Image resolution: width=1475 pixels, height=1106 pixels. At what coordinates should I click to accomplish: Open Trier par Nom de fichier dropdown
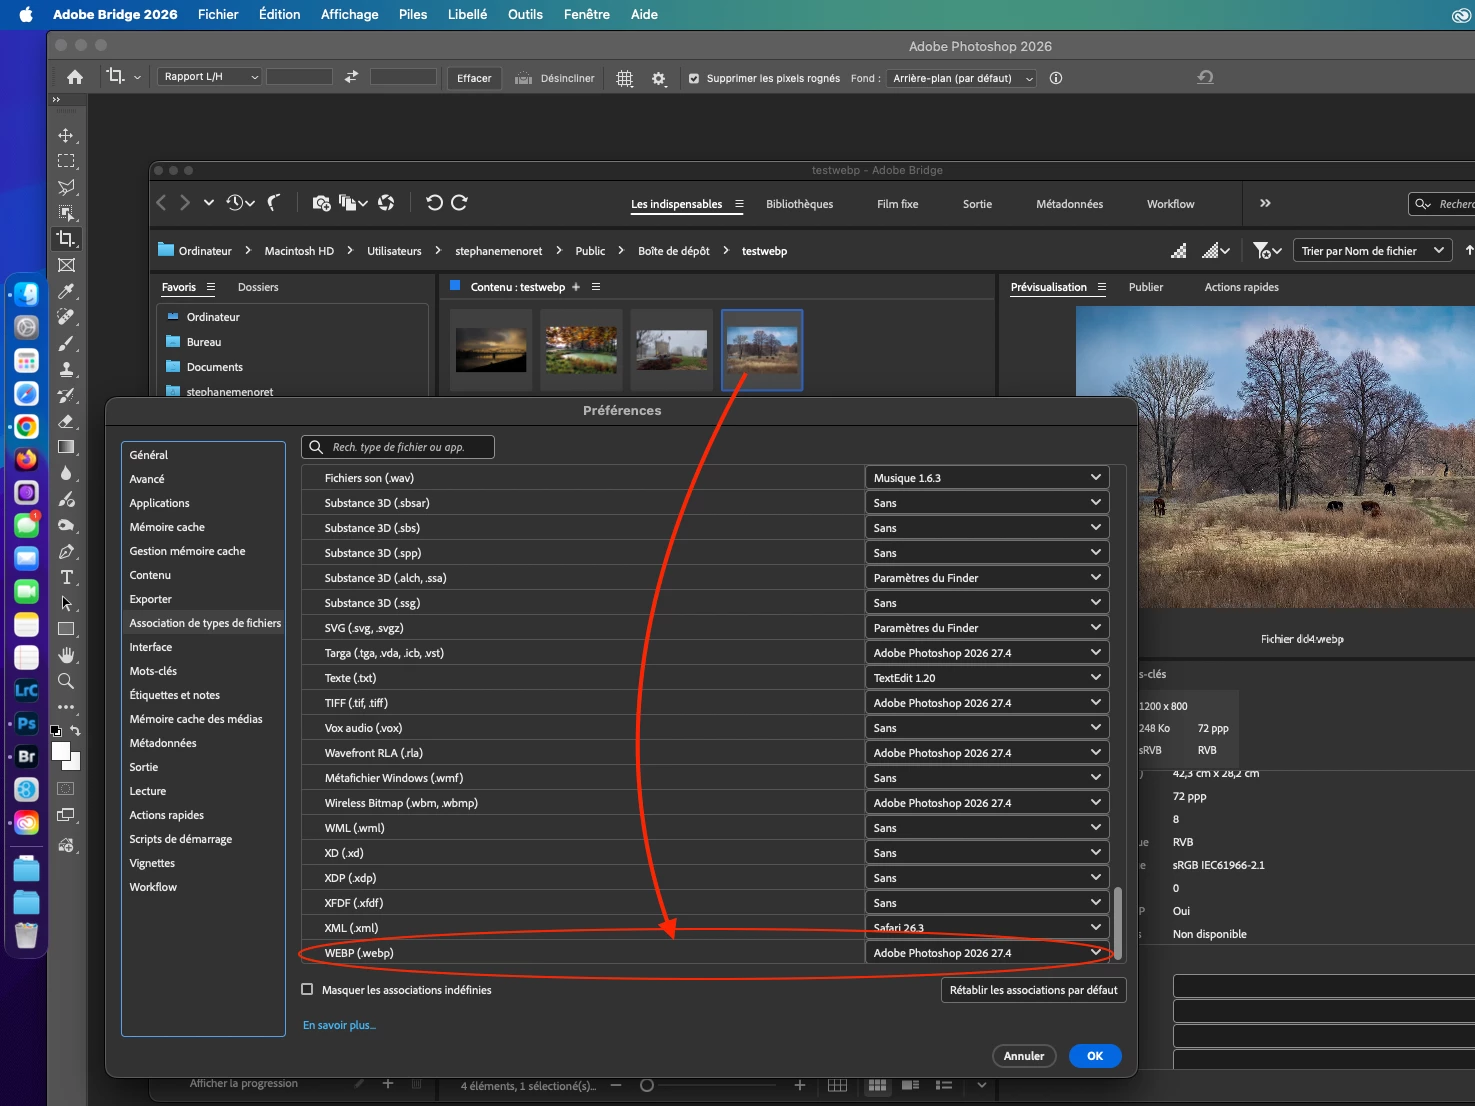(1373, 251)
